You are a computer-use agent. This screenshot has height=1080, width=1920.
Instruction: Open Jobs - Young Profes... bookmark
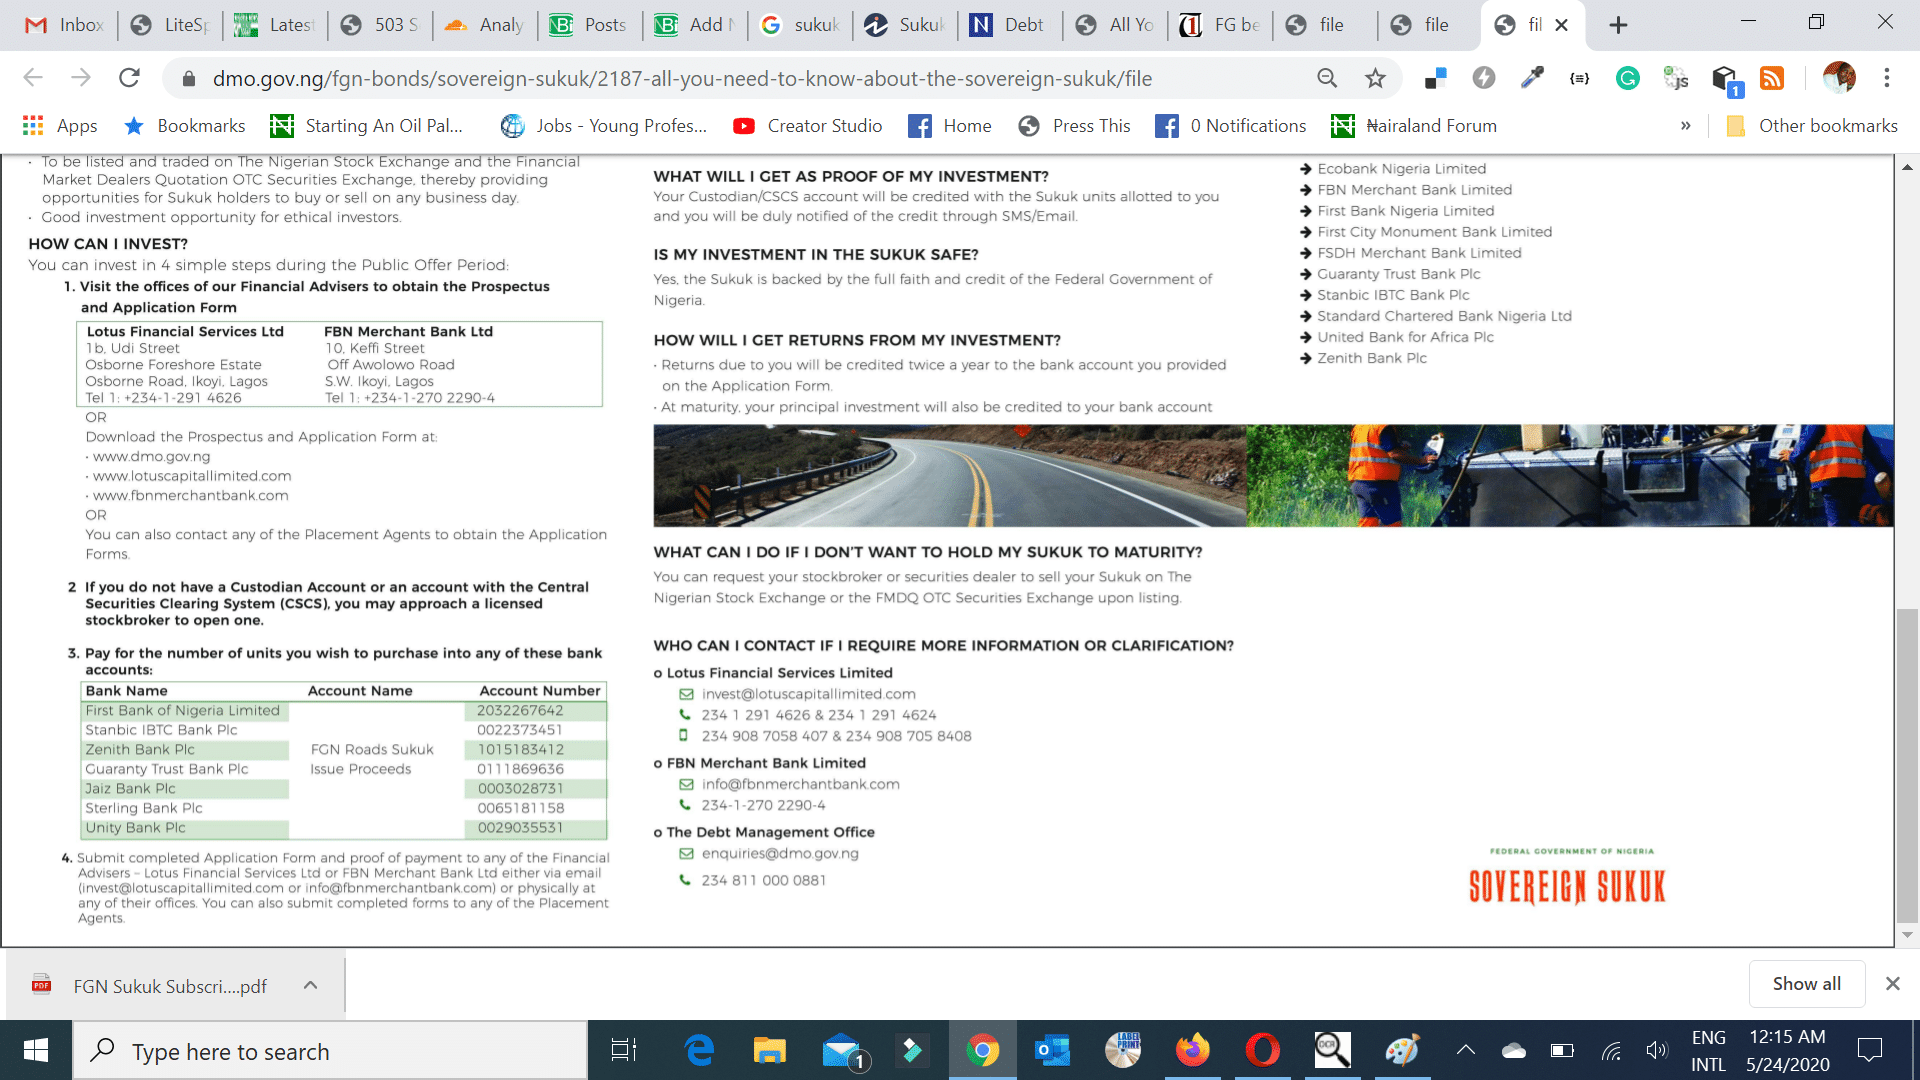click(604, 126)
